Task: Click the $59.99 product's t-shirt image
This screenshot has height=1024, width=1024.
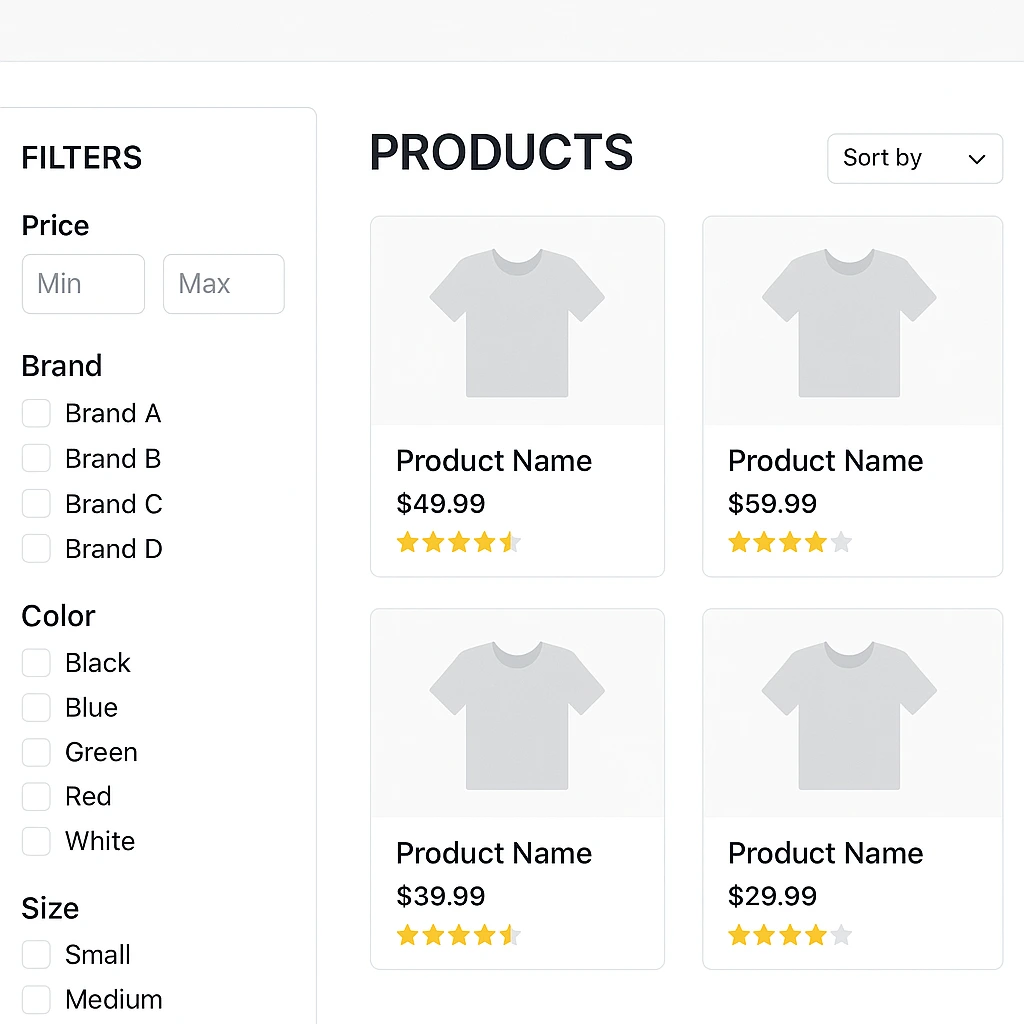Action: click(850, 322)
